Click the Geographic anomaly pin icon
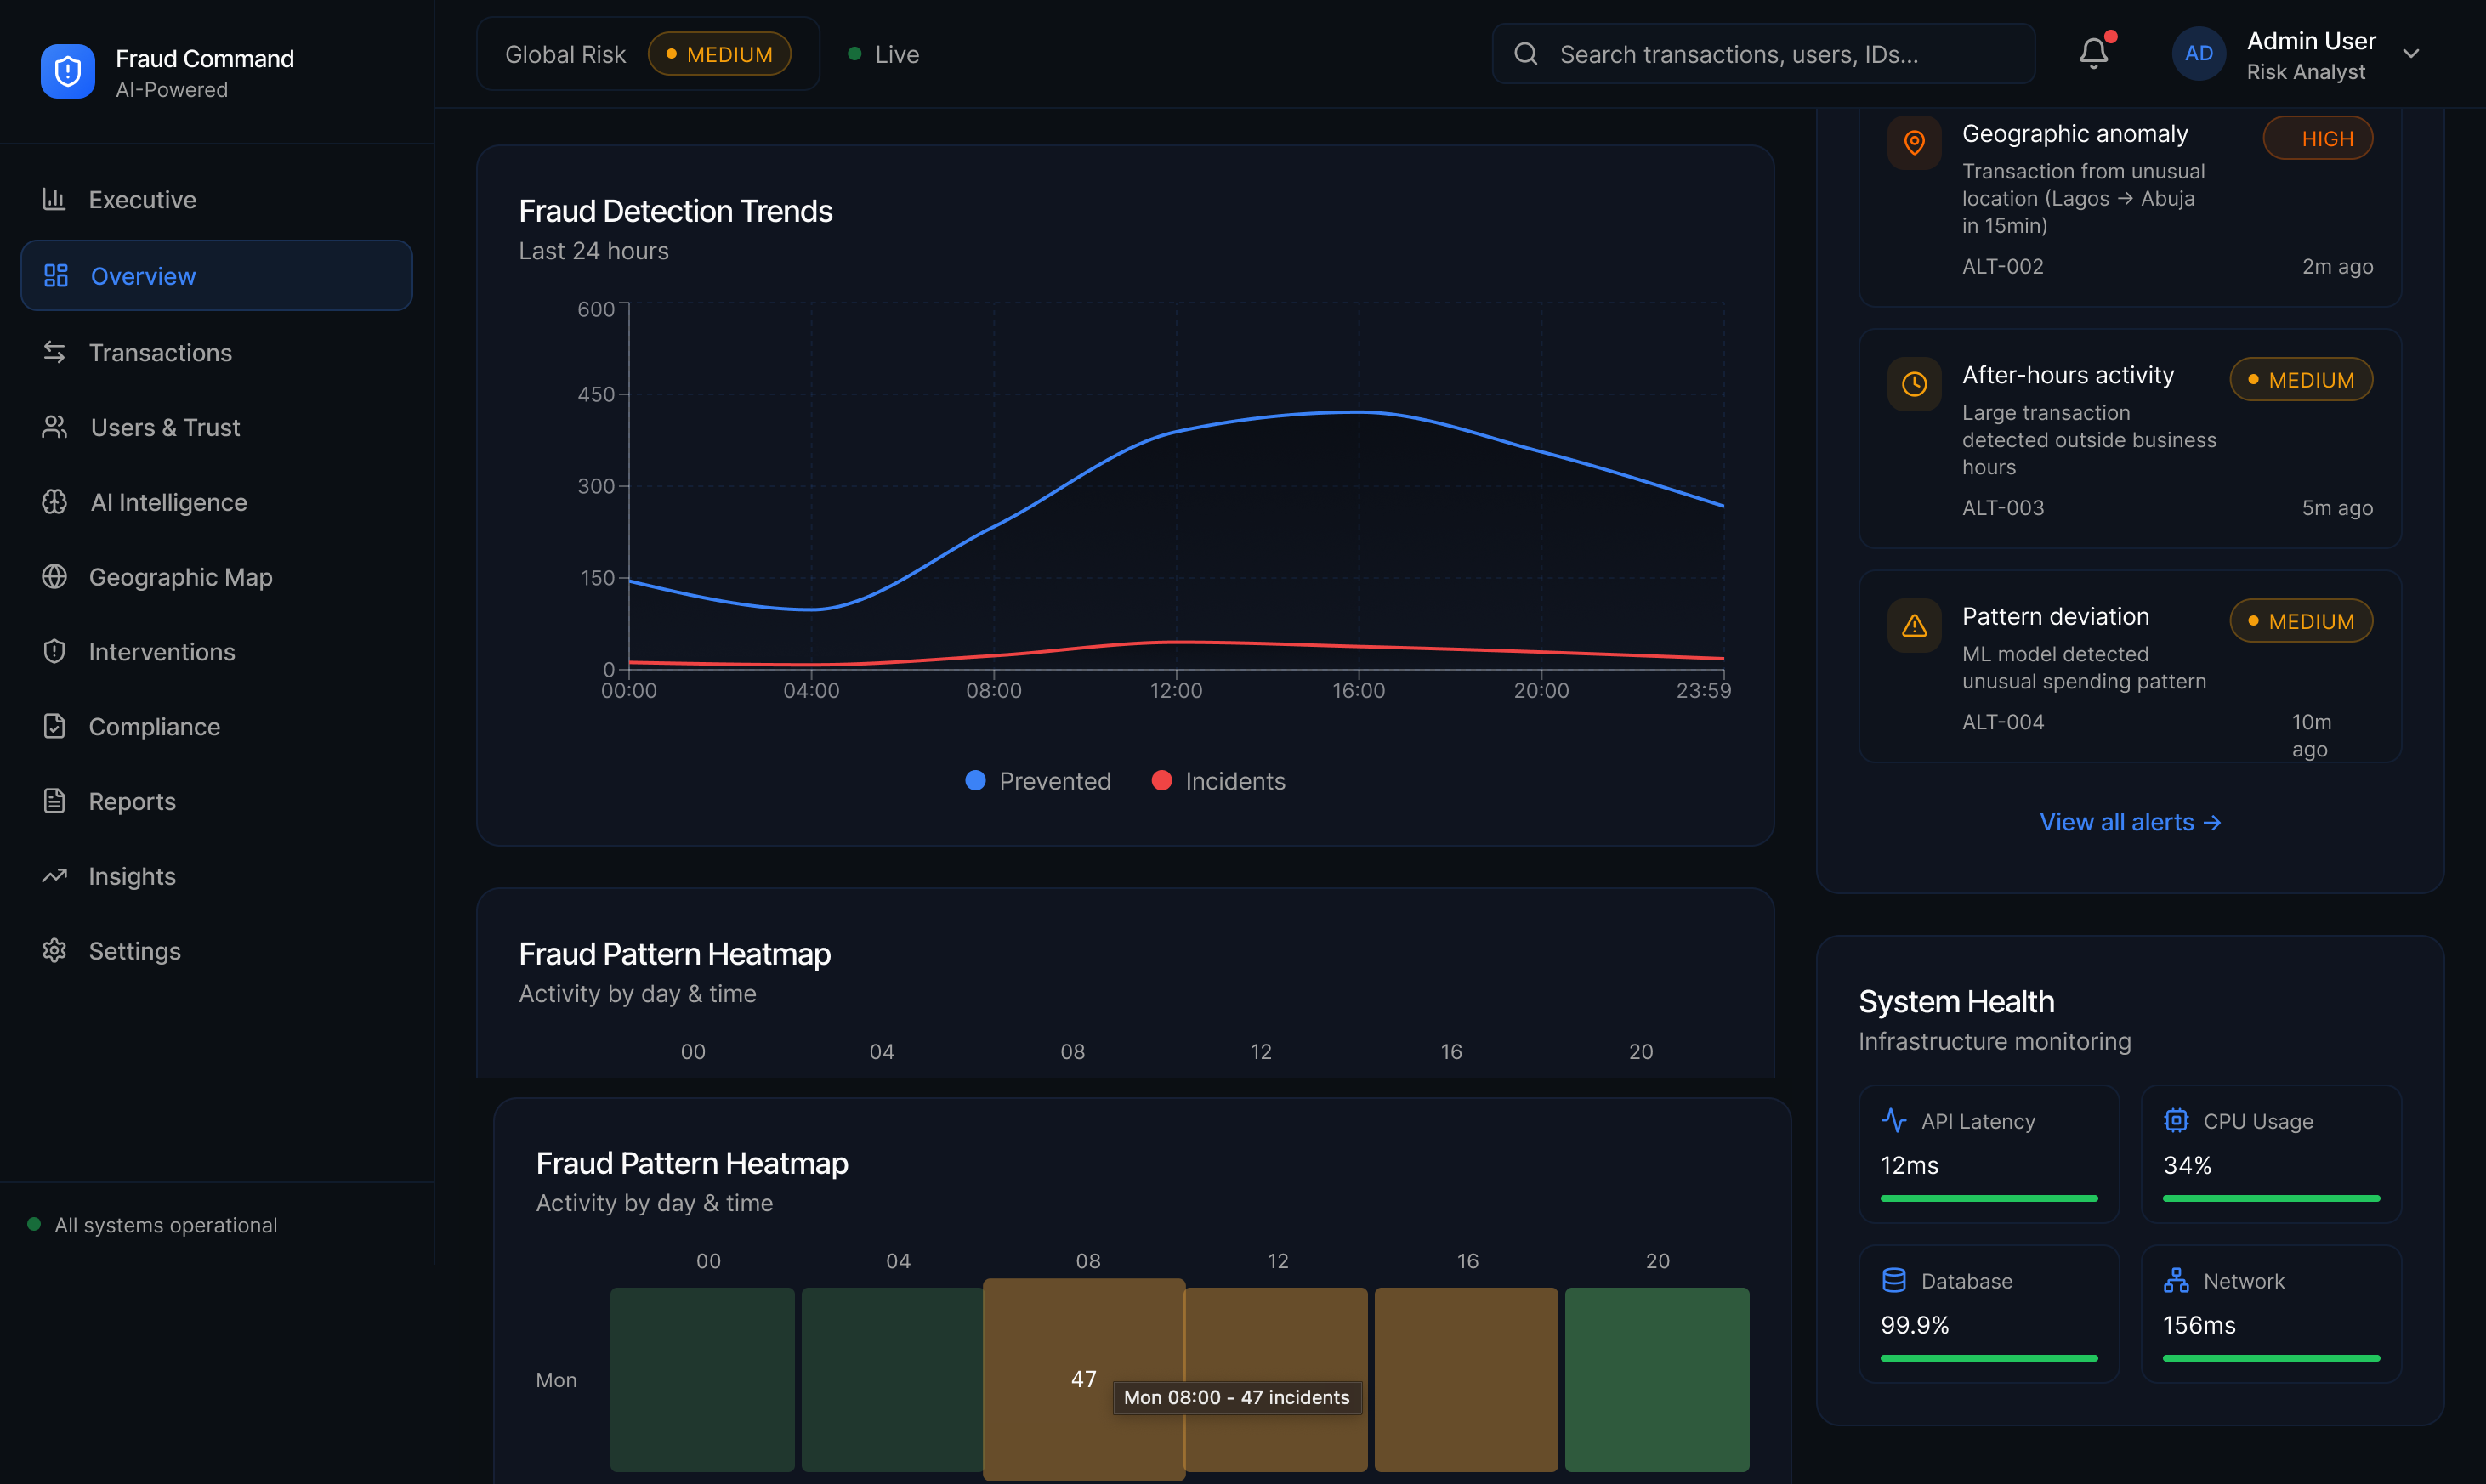 [1914, 143]
